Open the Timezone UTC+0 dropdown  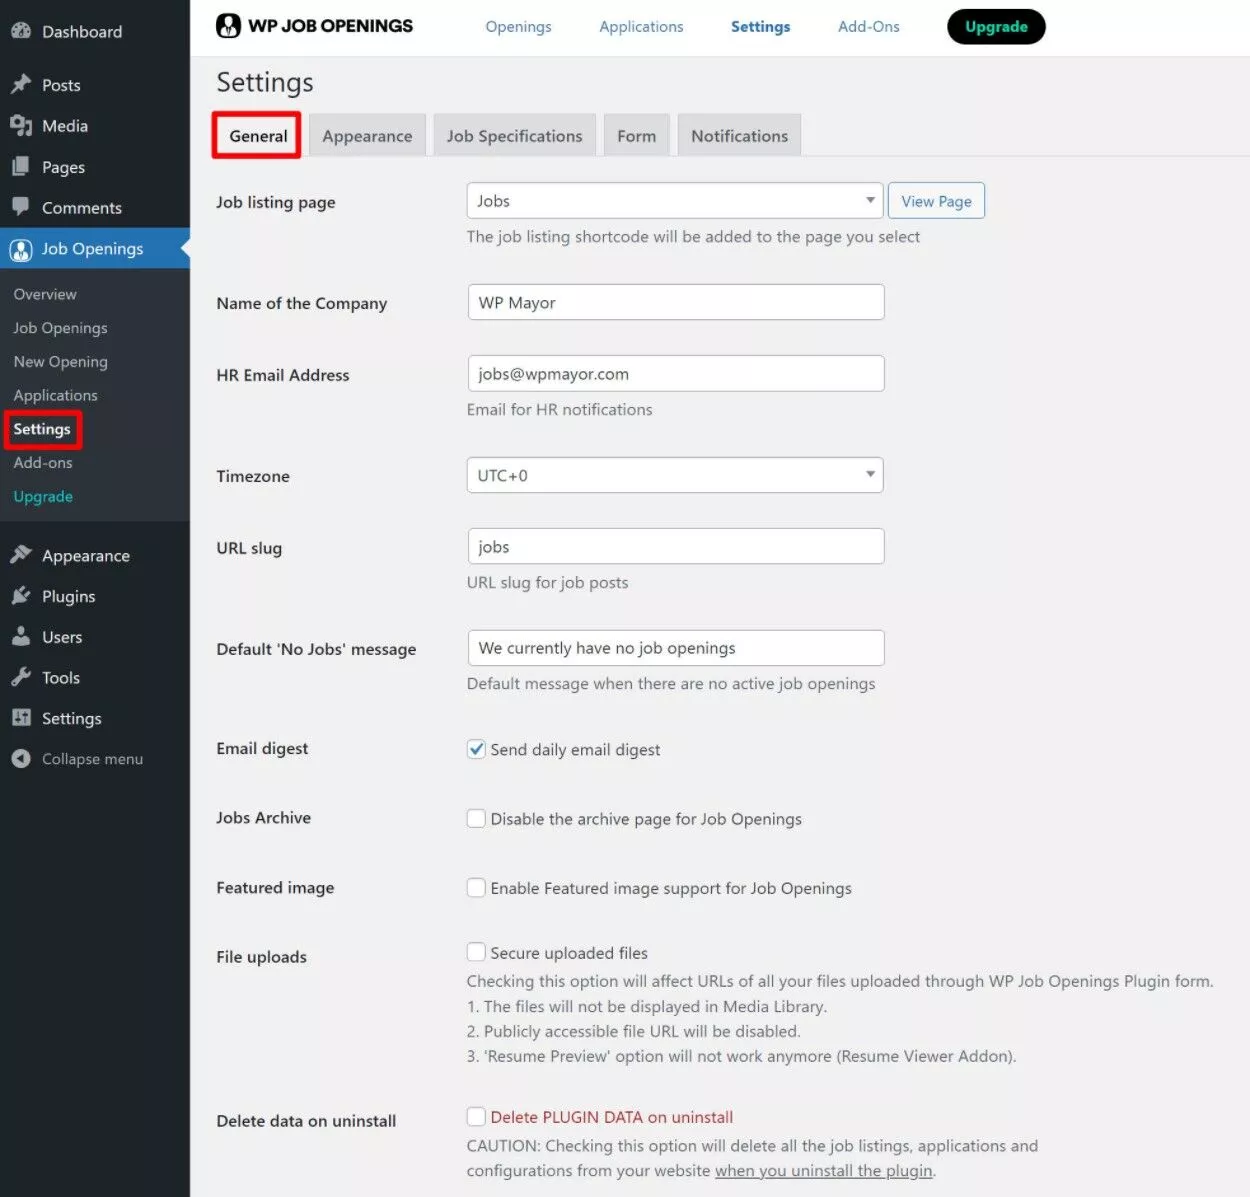(675, 475)
